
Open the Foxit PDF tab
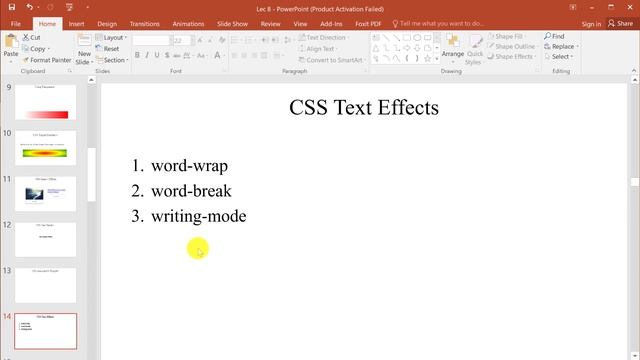click(x=368, y=24)
